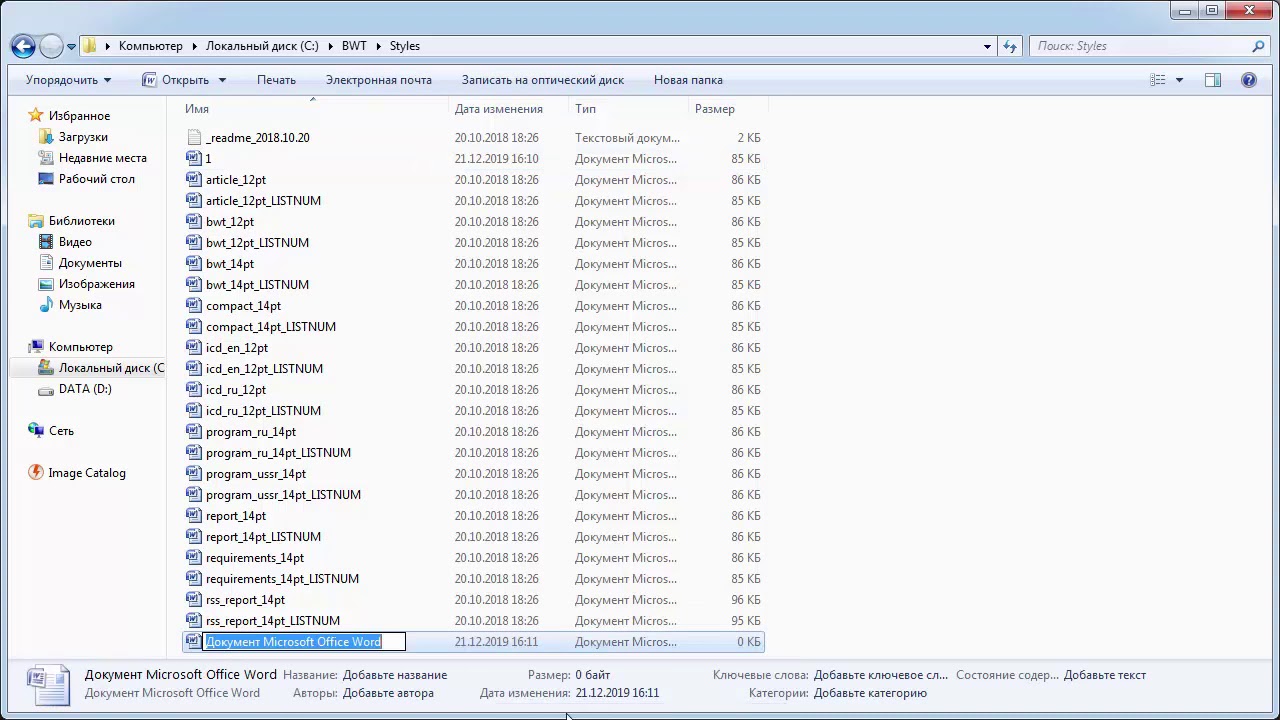This screenshot has height=720, width=1280.
Task: Click 'Добавьте название' in details pane
Action: click(x=395, y=675)
